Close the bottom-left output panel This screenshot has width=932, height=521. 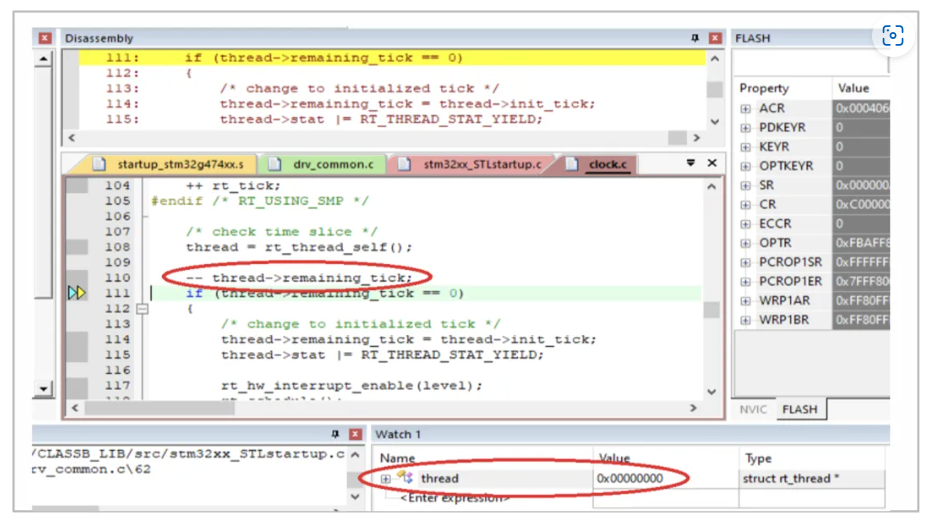(355, 434)
